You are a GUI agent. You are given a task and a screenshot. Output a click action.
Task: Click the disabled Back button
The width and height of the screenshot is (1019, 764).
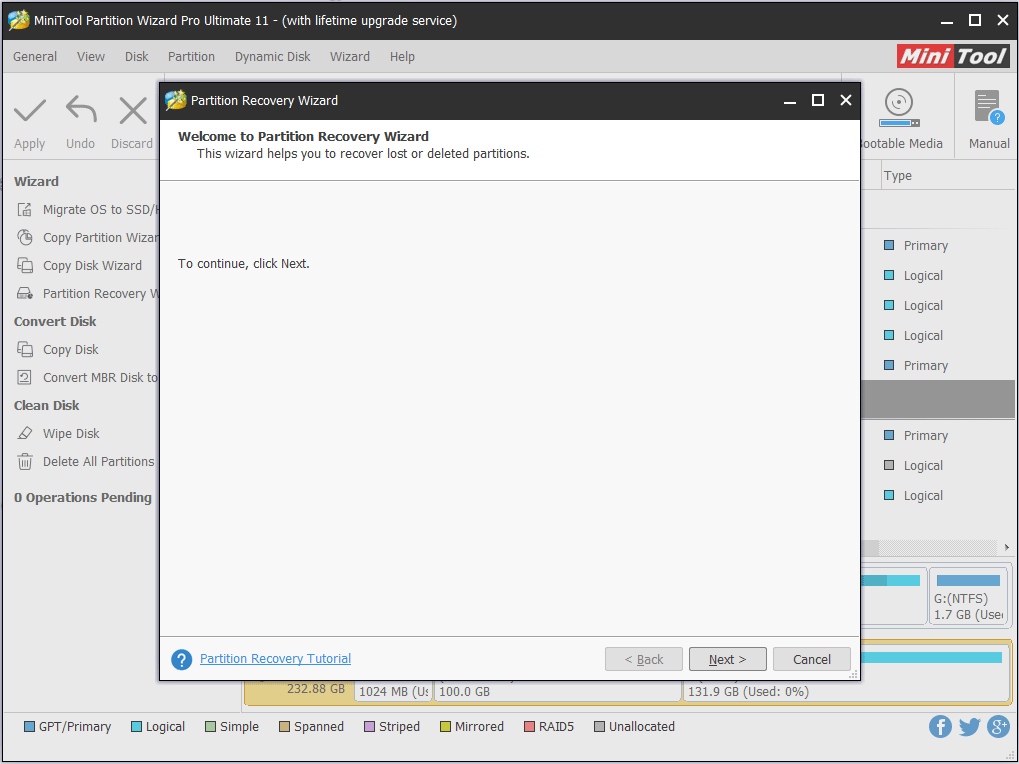[643, 659]
